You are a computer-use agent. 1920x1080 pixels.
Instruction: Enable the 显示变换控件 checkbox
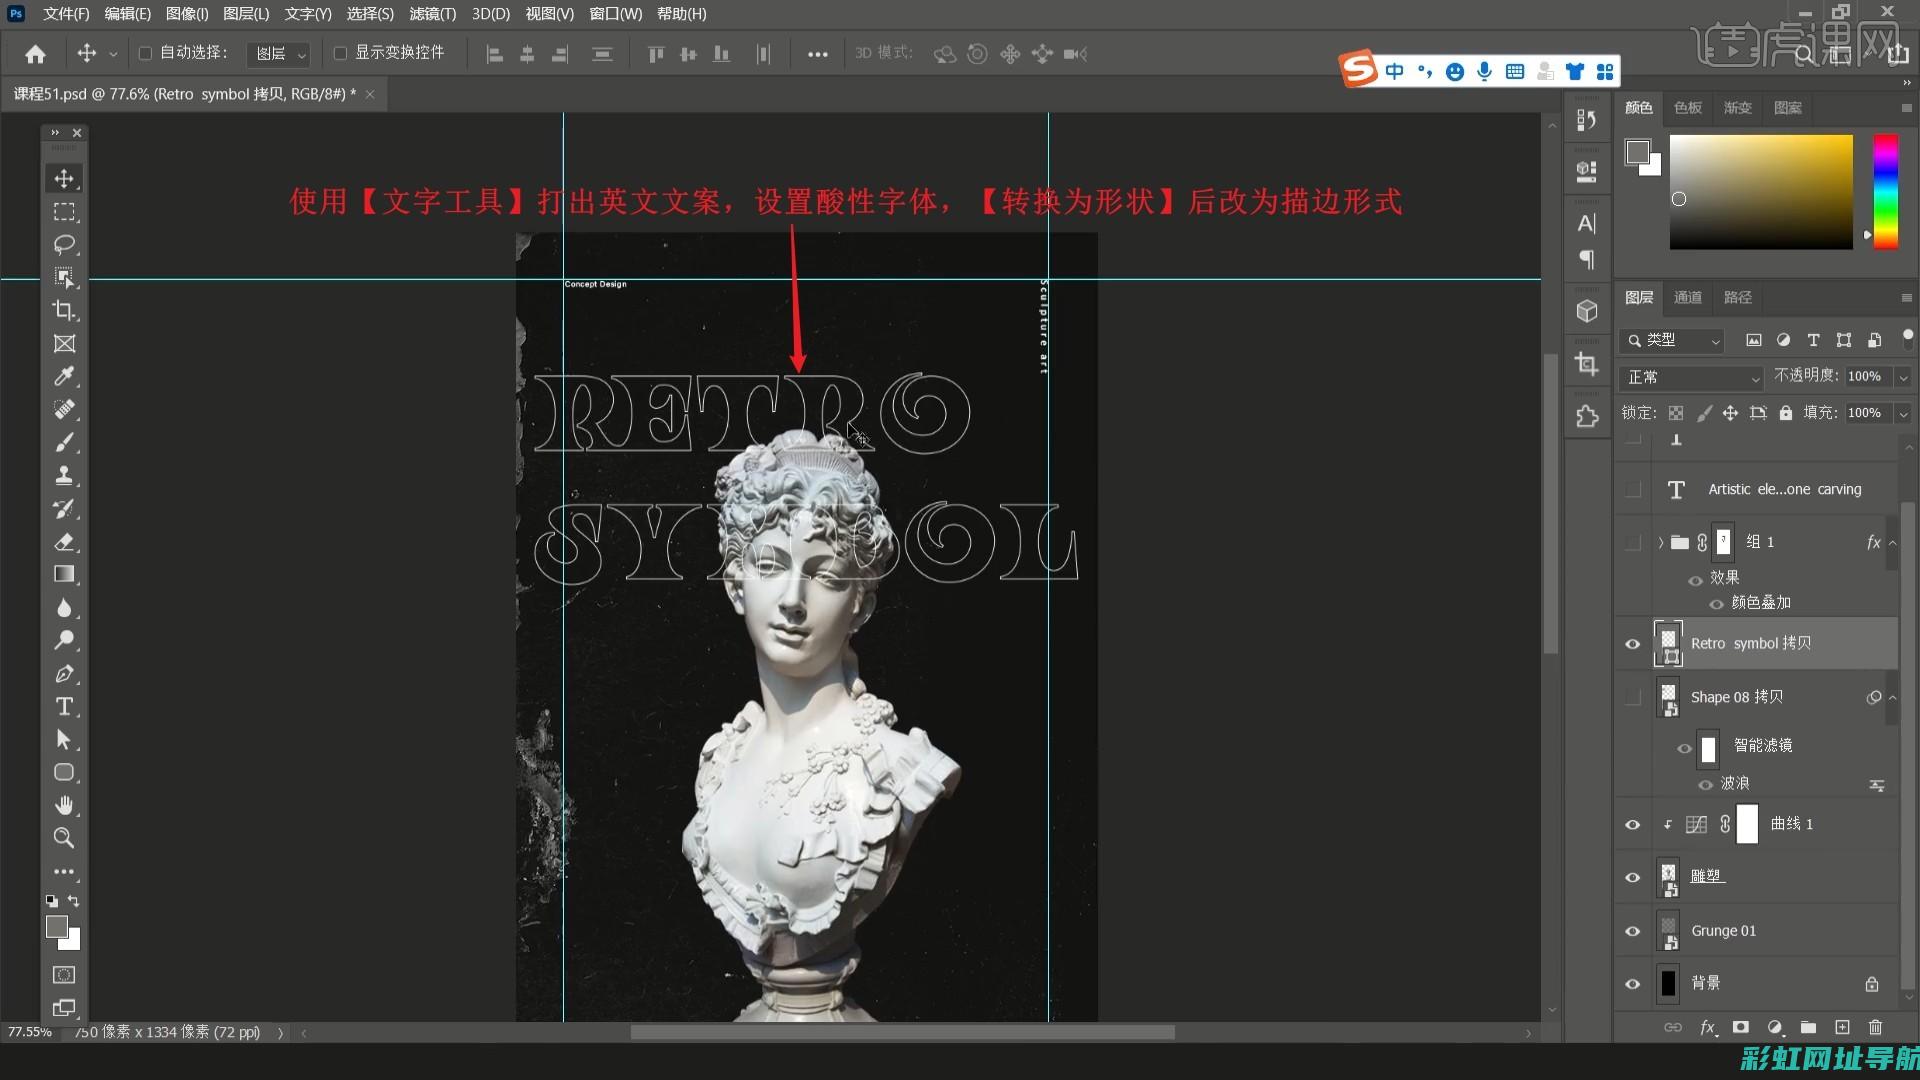(x=340, y=53)
